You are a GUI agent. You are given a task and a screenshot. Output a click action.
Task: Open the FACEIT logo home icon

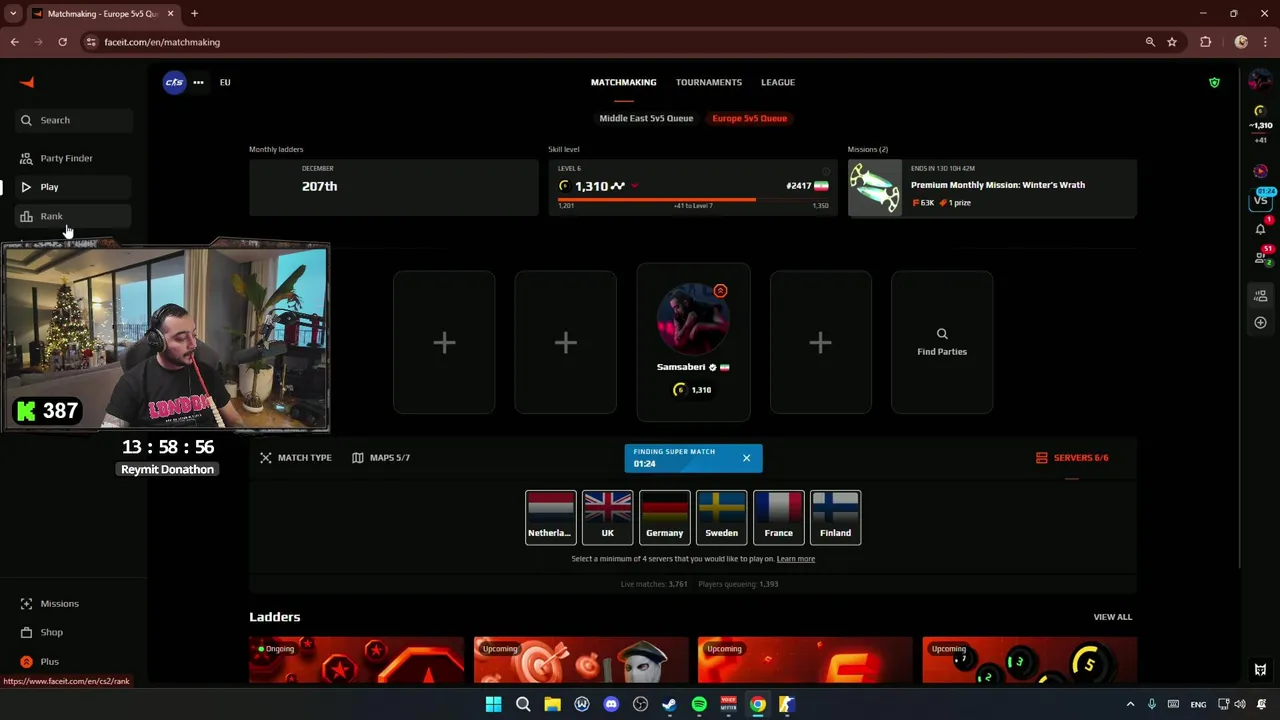click(27, 82)
